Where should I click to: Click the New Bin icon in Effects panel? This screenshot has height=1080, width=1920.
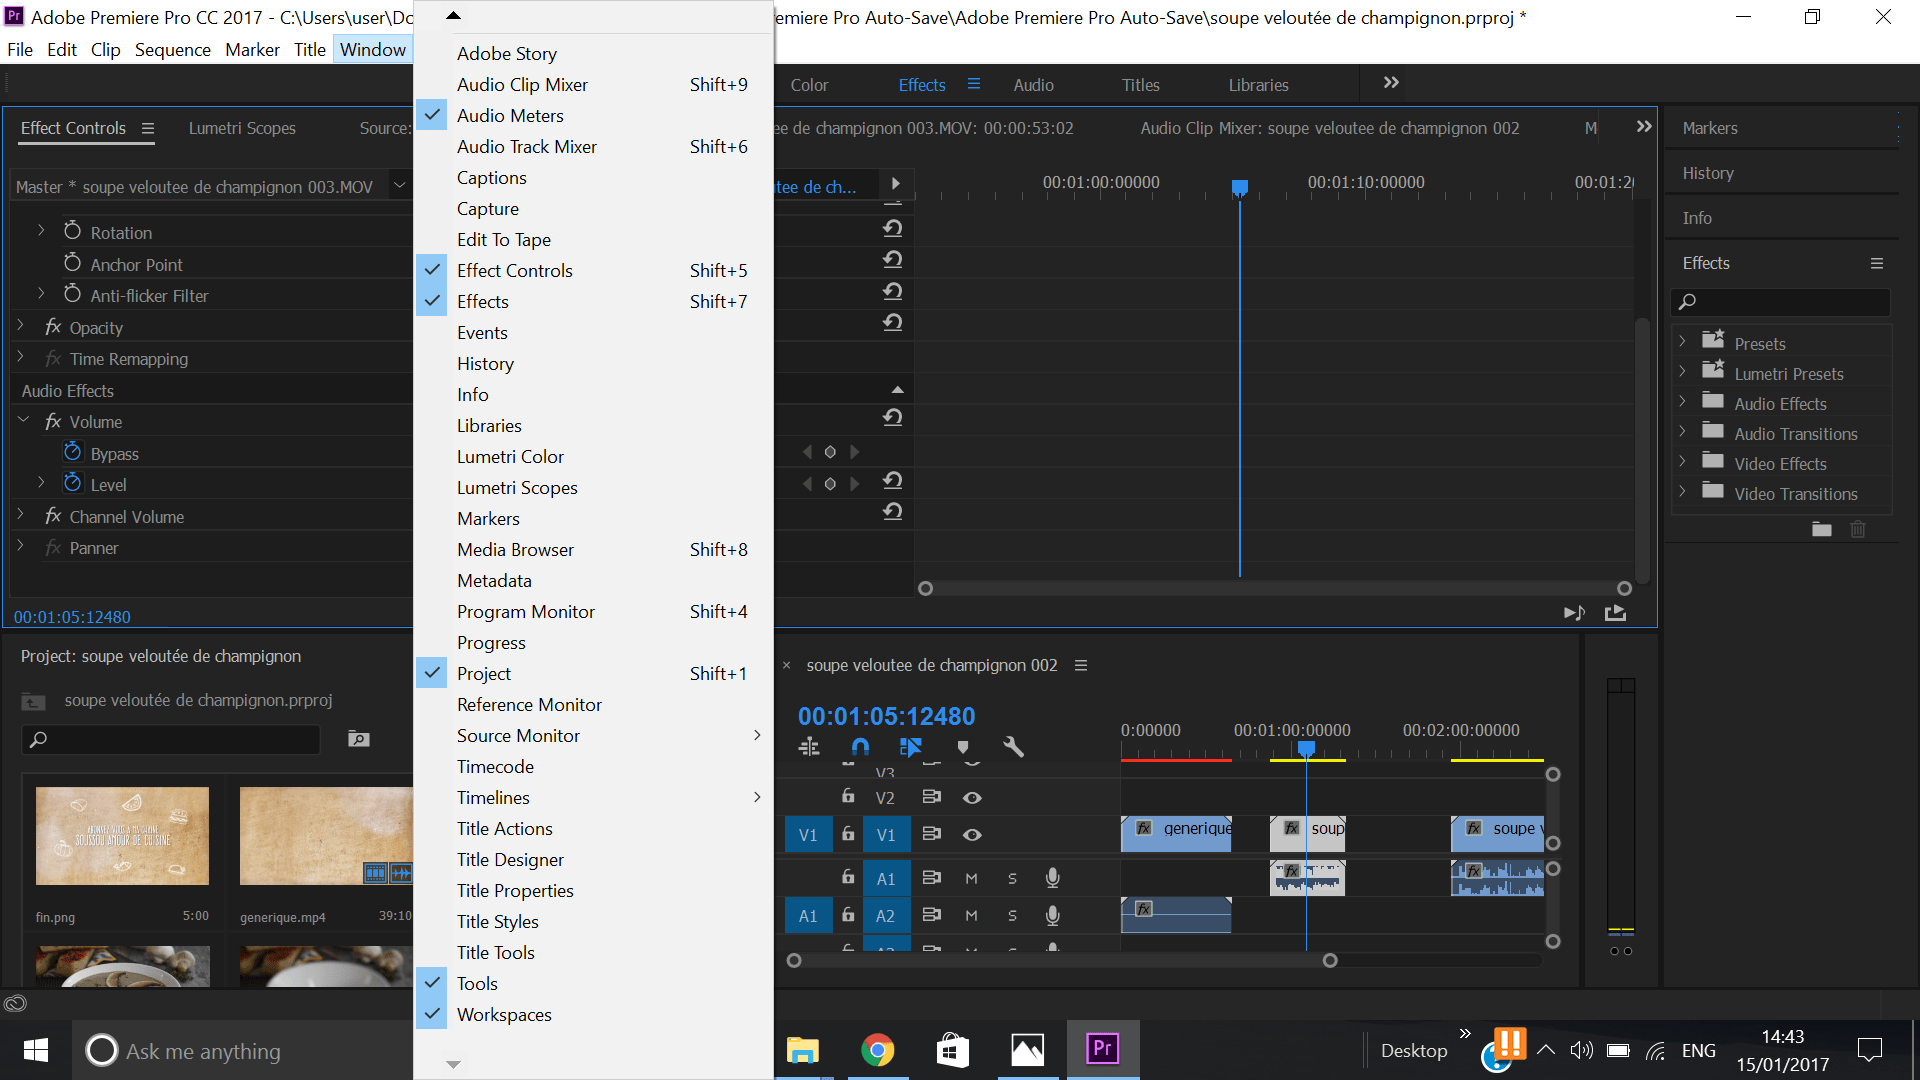(x=1821, y=530)
